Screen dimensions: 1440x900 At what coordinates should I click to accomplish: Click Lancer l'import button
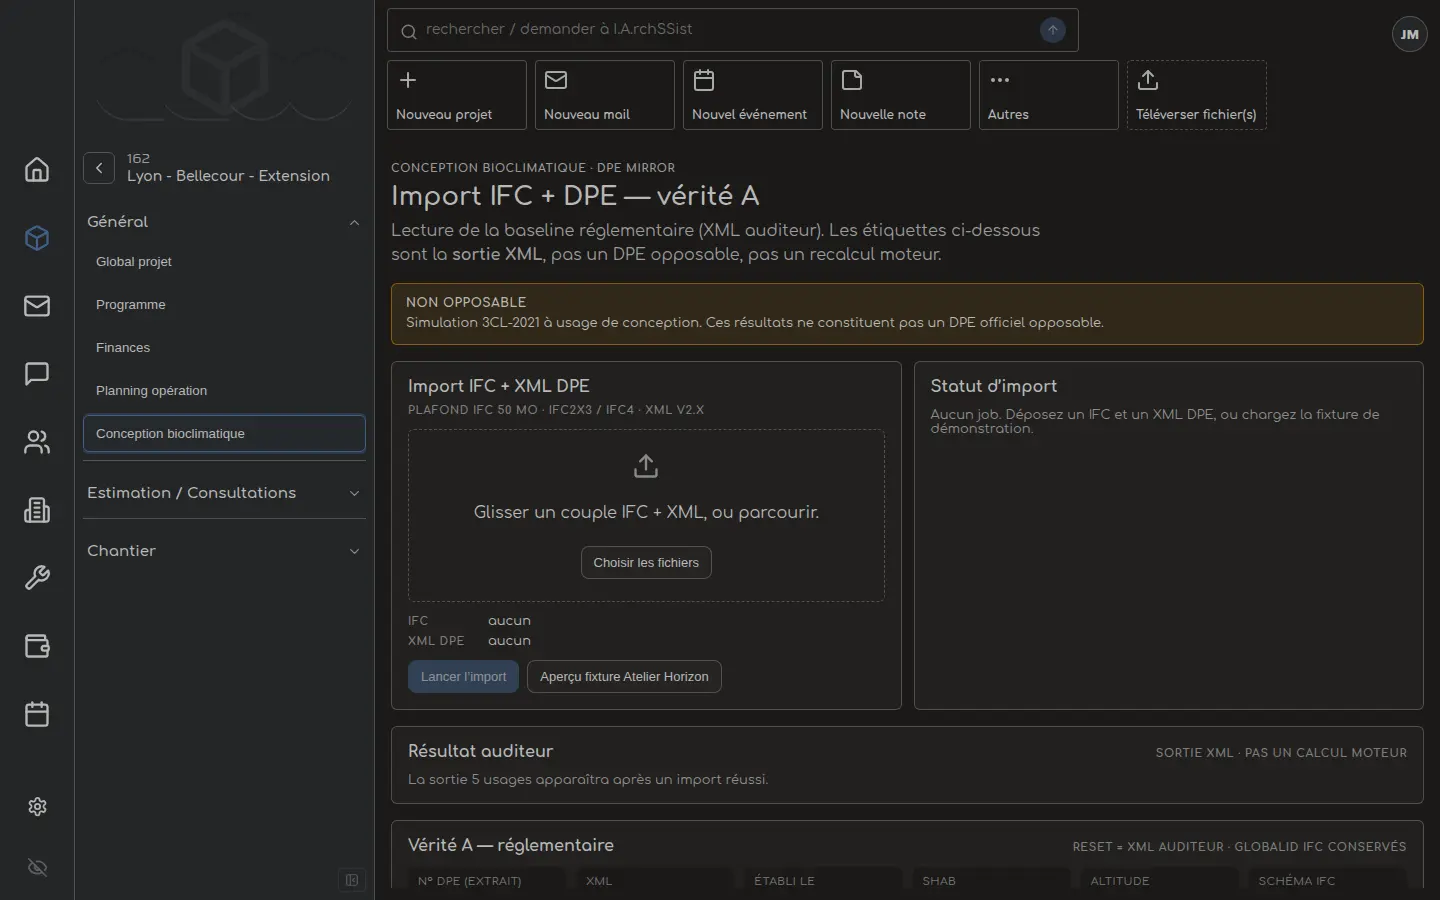click(x=463, y=677)
